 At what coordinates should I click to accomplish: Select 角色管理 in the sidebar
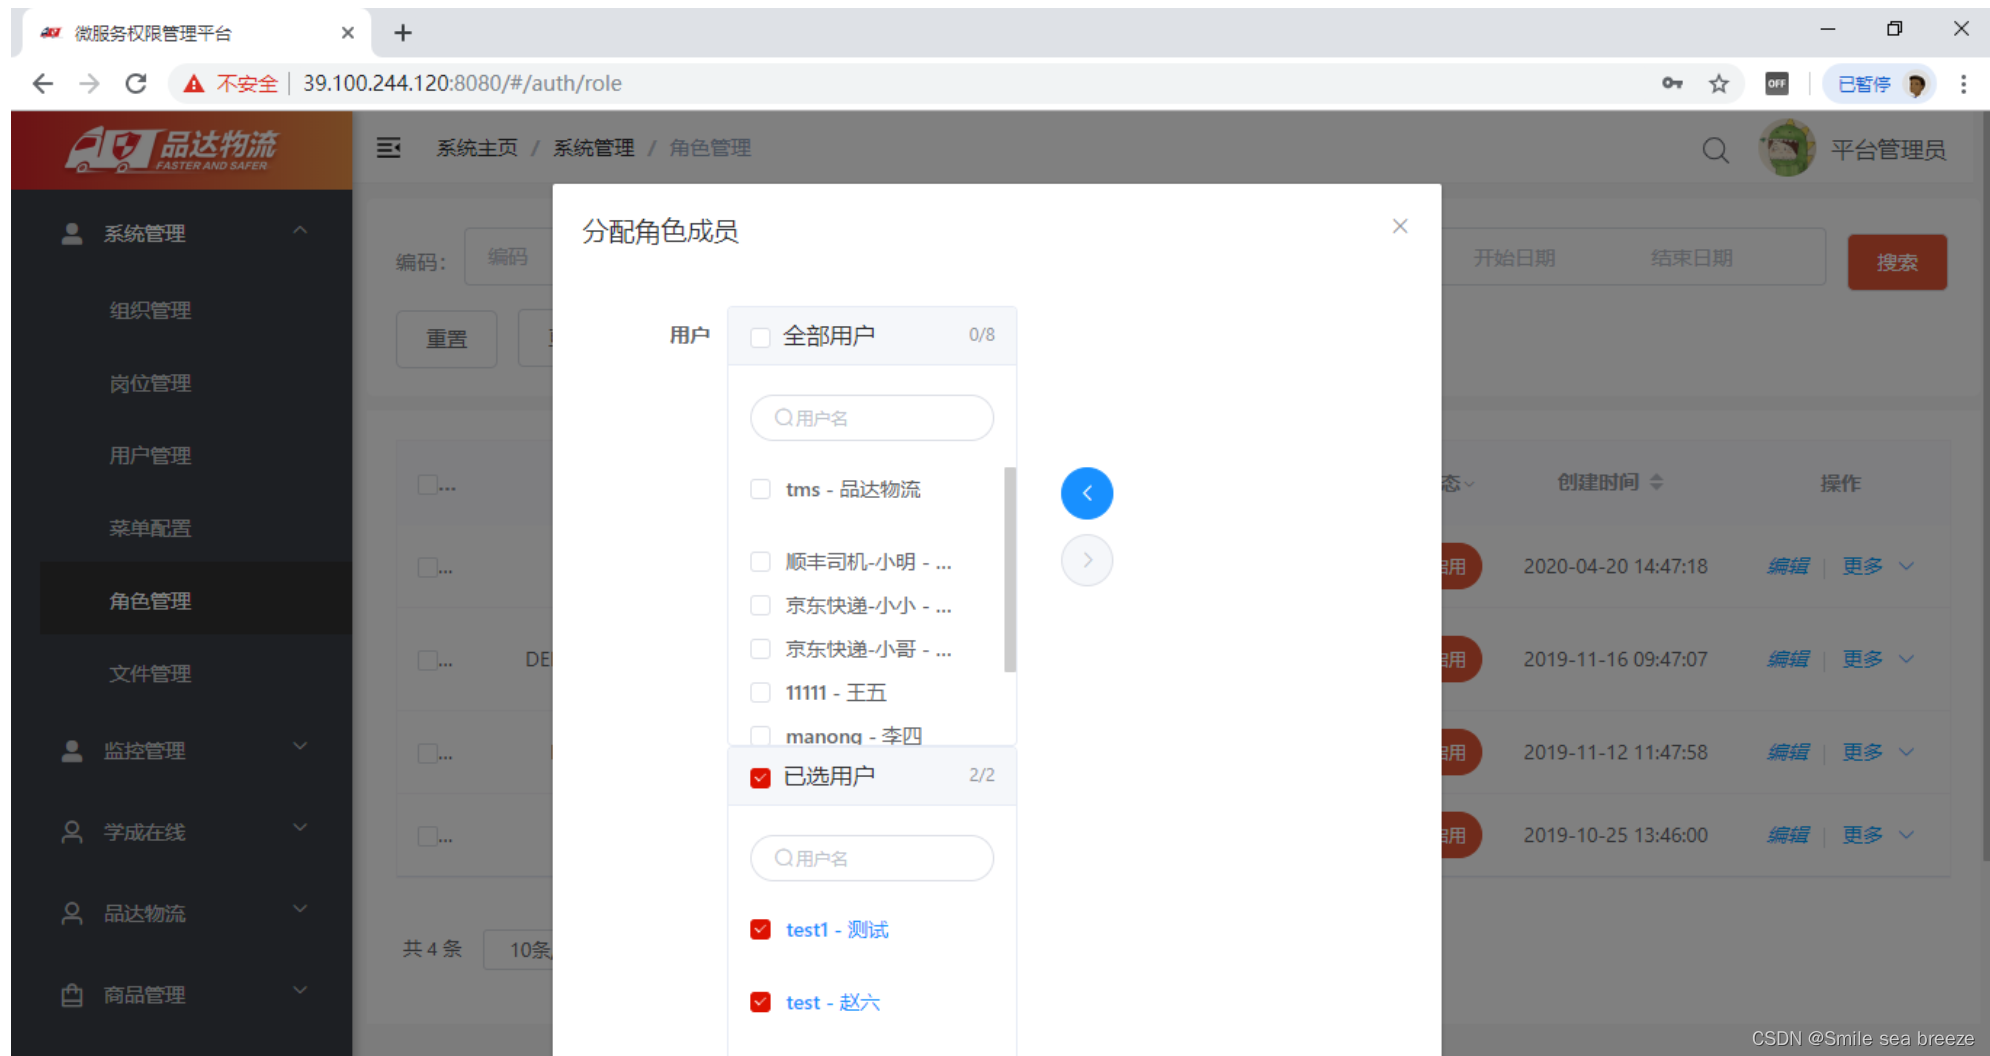pyautogui.click(x=196, y=600)
